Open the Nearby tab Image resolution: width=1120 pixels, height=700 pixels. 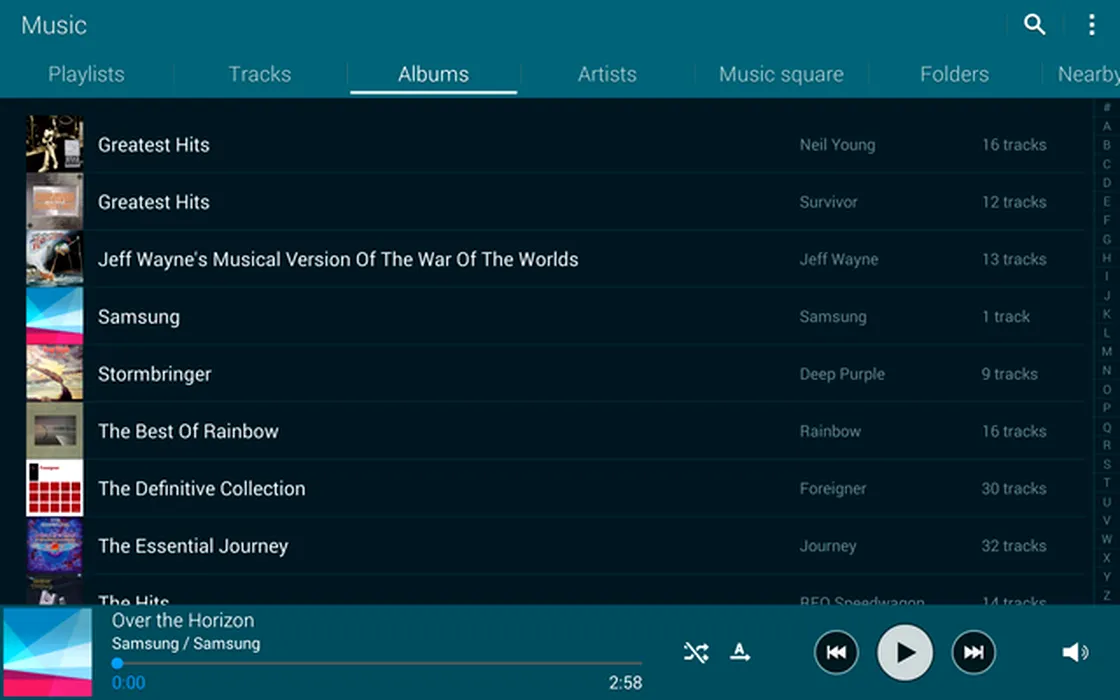coord(1089,74)
